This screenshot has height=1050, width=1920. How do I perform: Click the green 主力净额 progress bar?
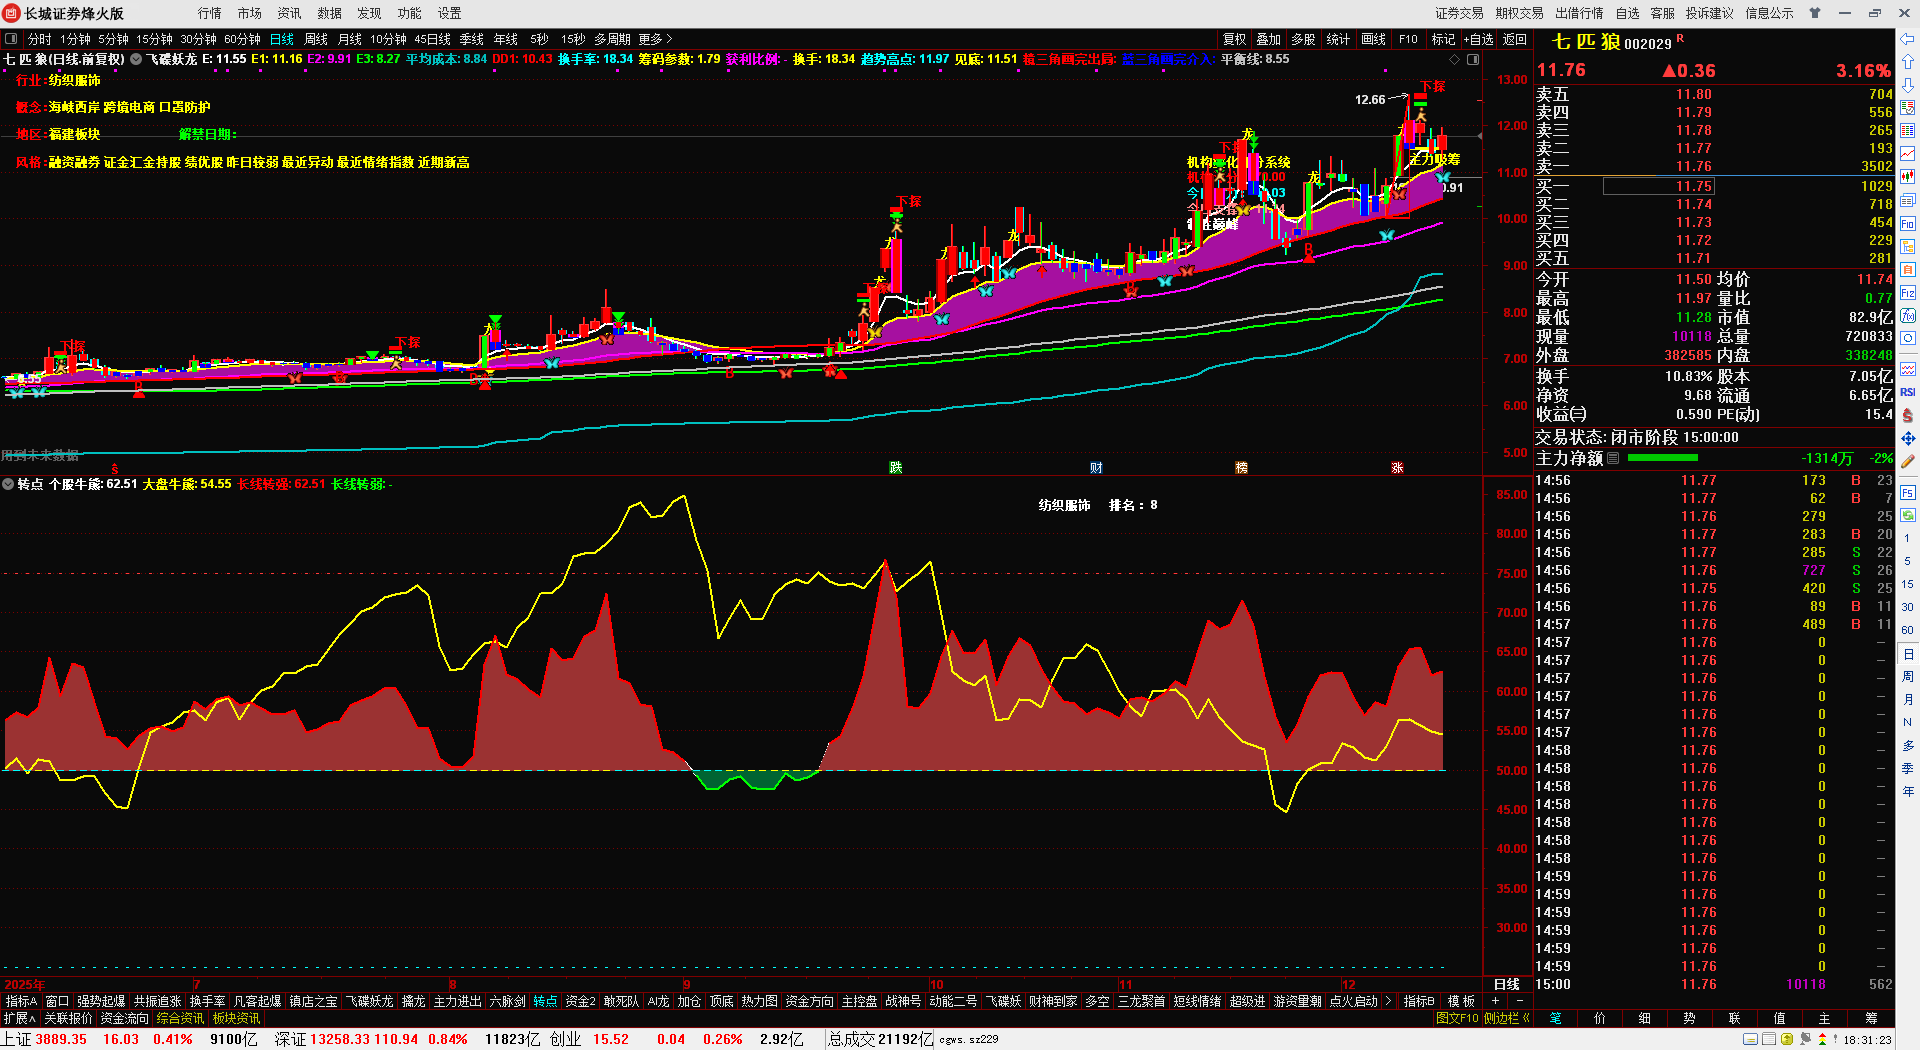[1663, 458]
